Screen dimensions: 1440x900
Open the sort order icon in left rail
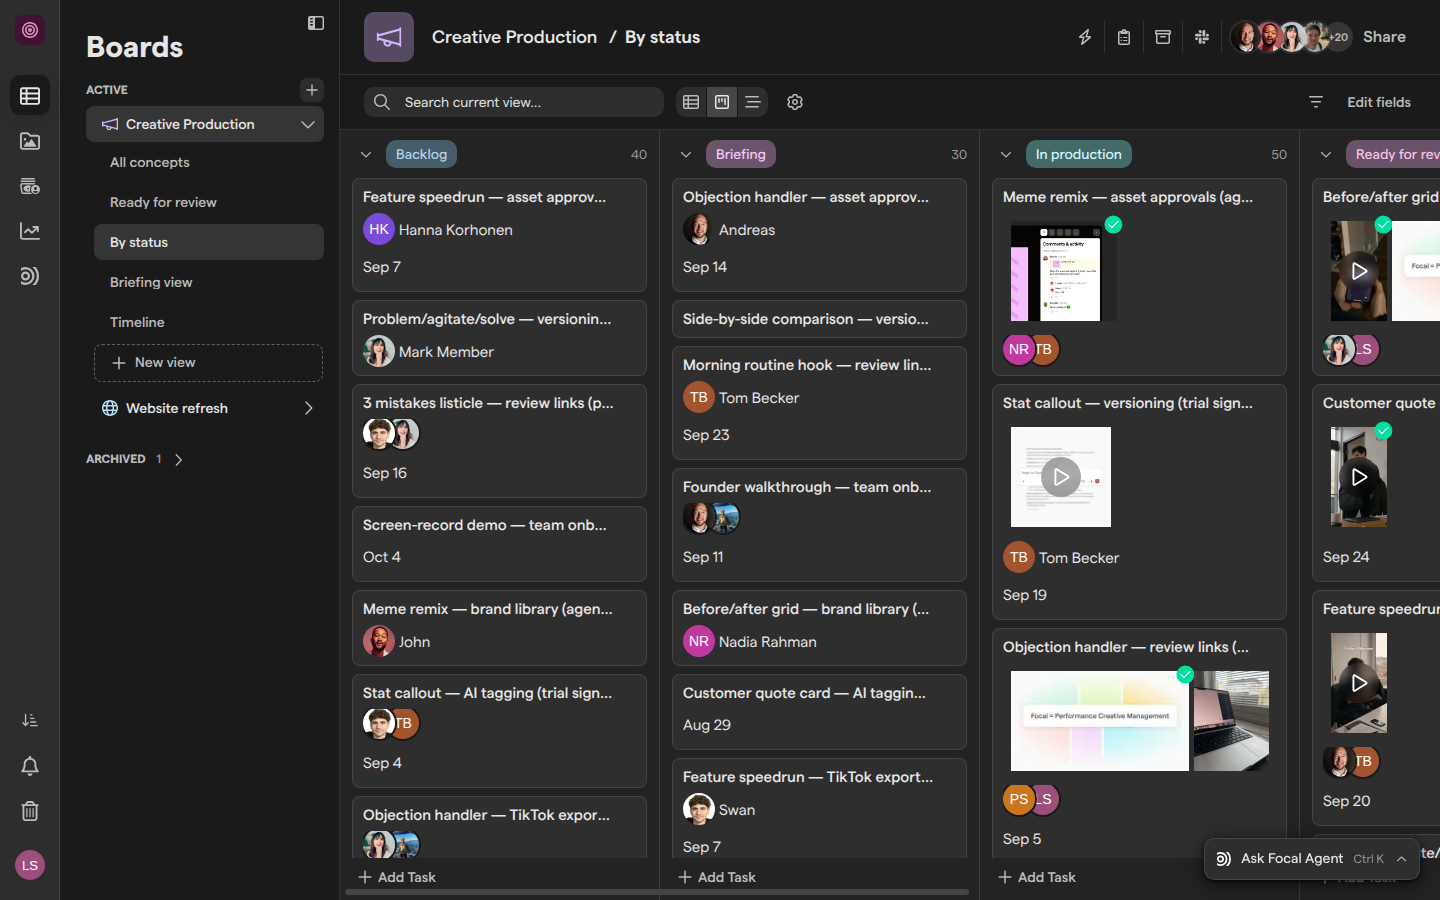(x=30, y=720)
